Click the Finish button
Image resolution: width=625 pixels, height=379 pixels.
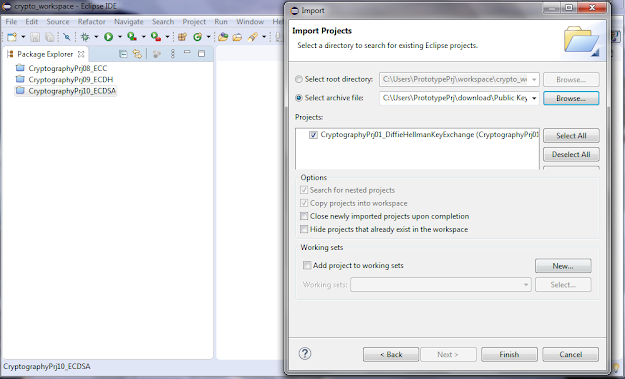click(x=509, y=354)
